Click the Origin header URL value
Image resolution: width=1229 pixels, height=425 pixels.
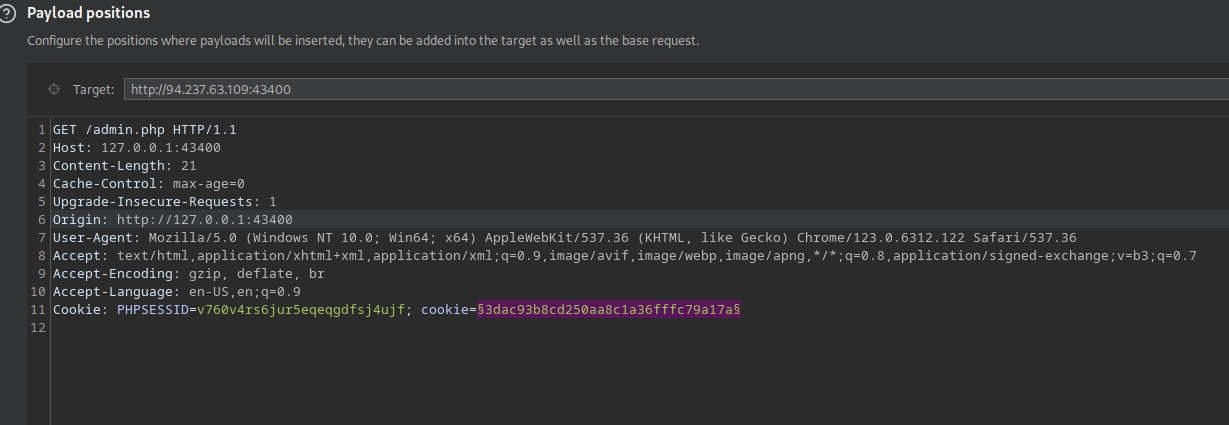(204, 220)
